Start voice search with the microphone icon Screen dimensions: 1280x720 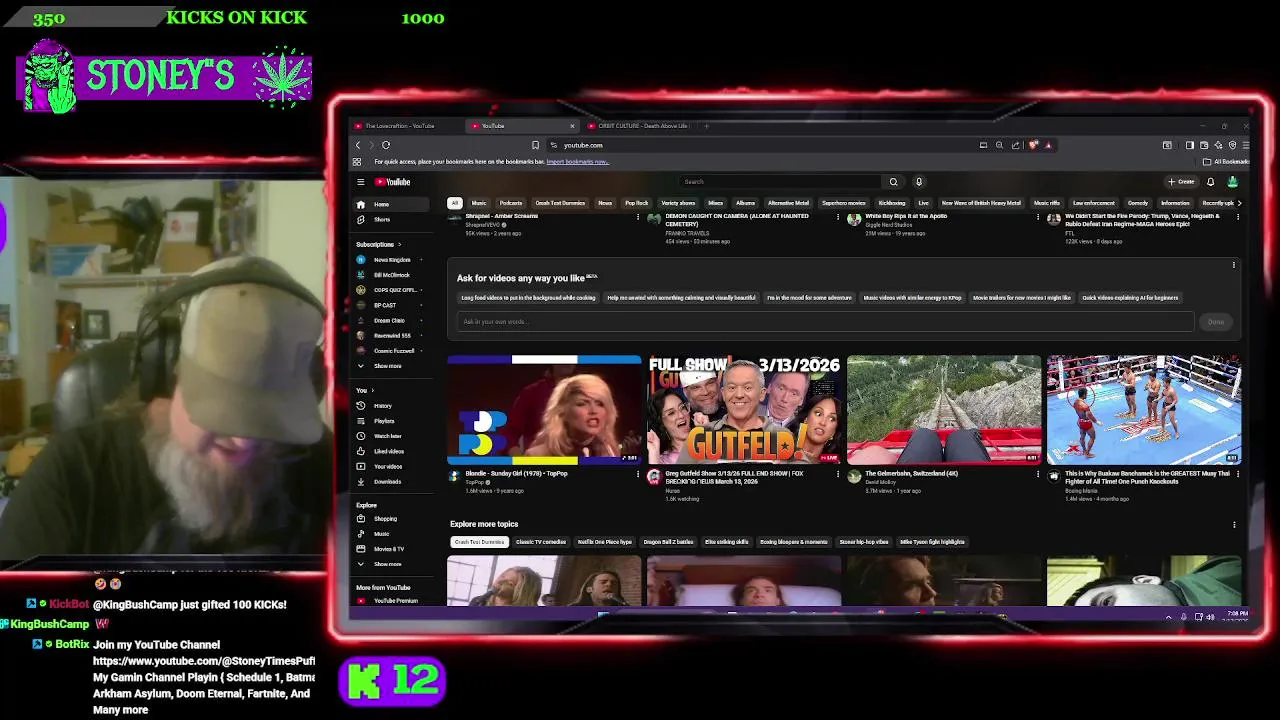[x=919, y=182]
